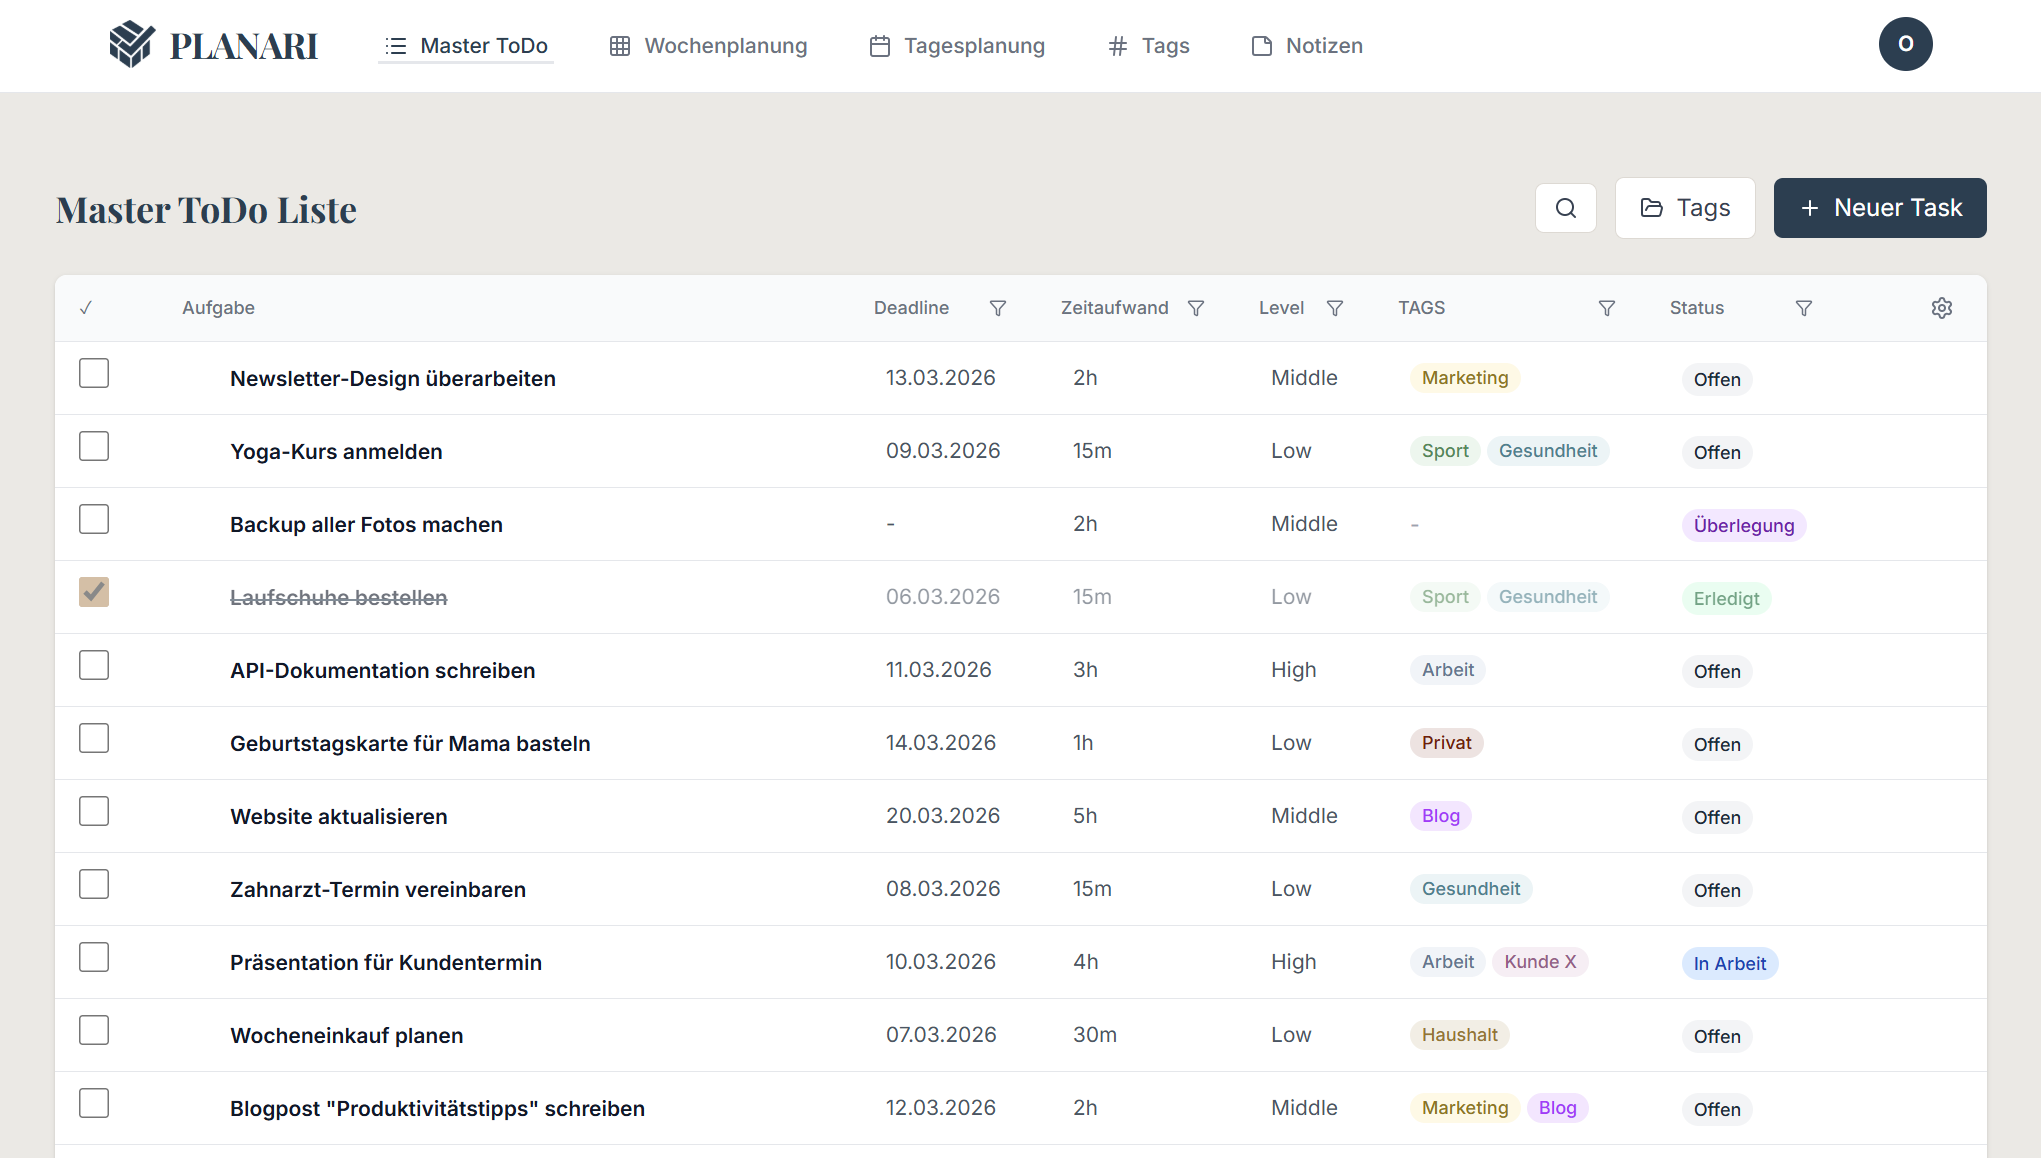This screenshot has width=2041, height=1158.
Task: Uncheck the Laufschuhe bestellen checkbox
Action: (x=94, y=593)
